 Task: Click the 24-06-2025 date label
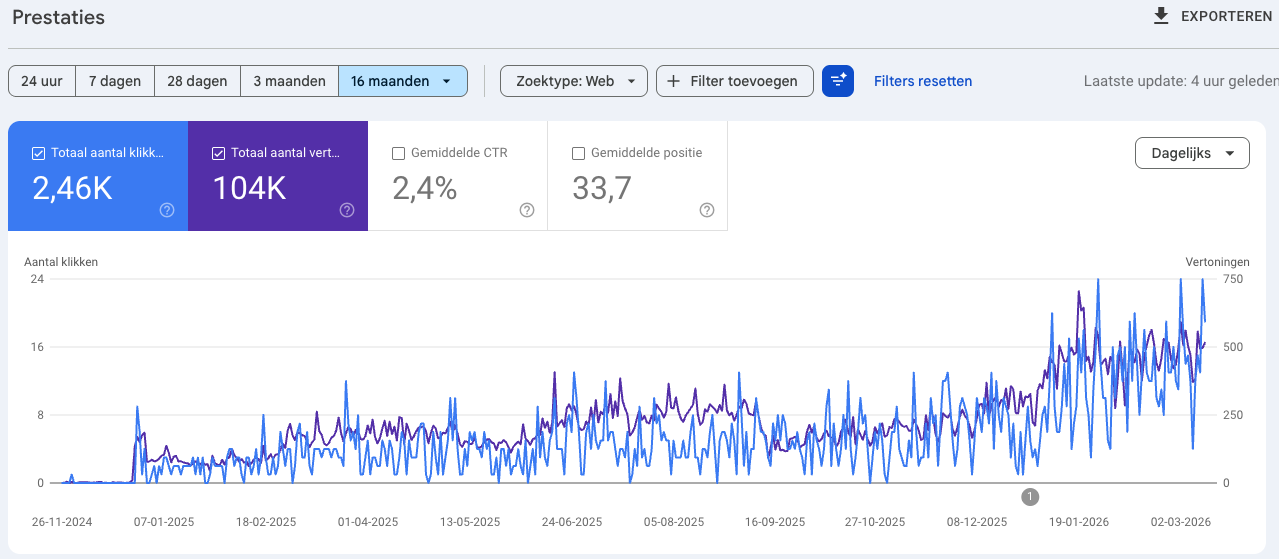pyautogui.click(x=572, y=522)
